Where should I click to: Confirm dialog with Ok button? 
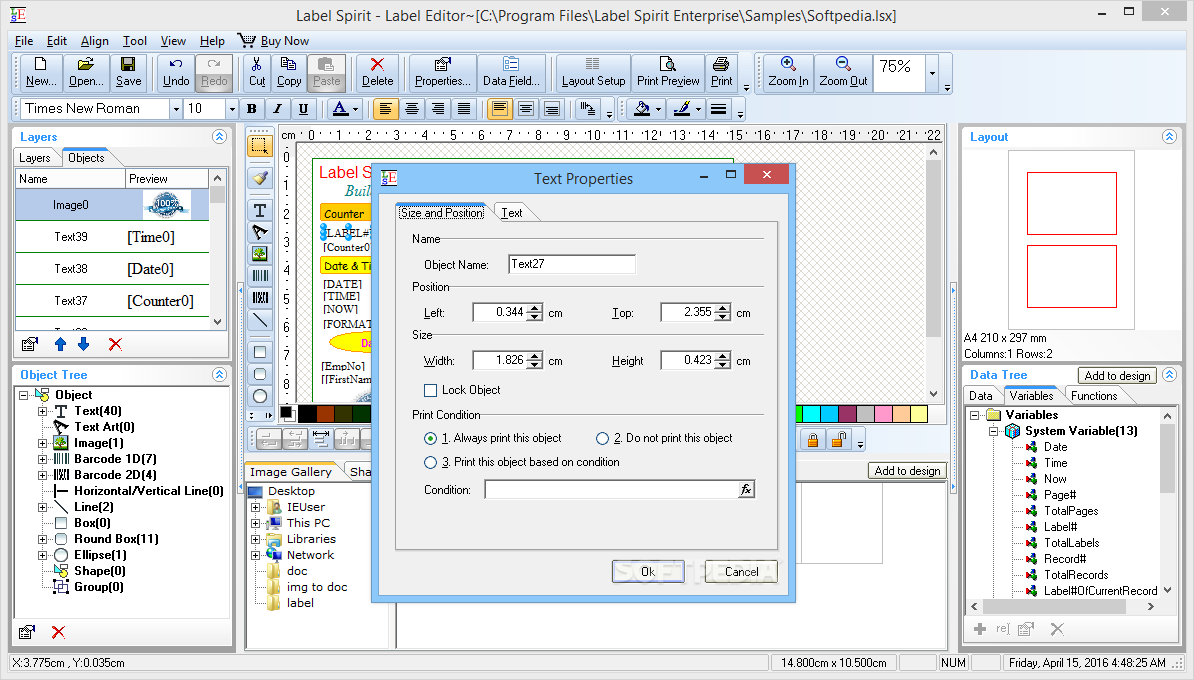click(648, 572)
